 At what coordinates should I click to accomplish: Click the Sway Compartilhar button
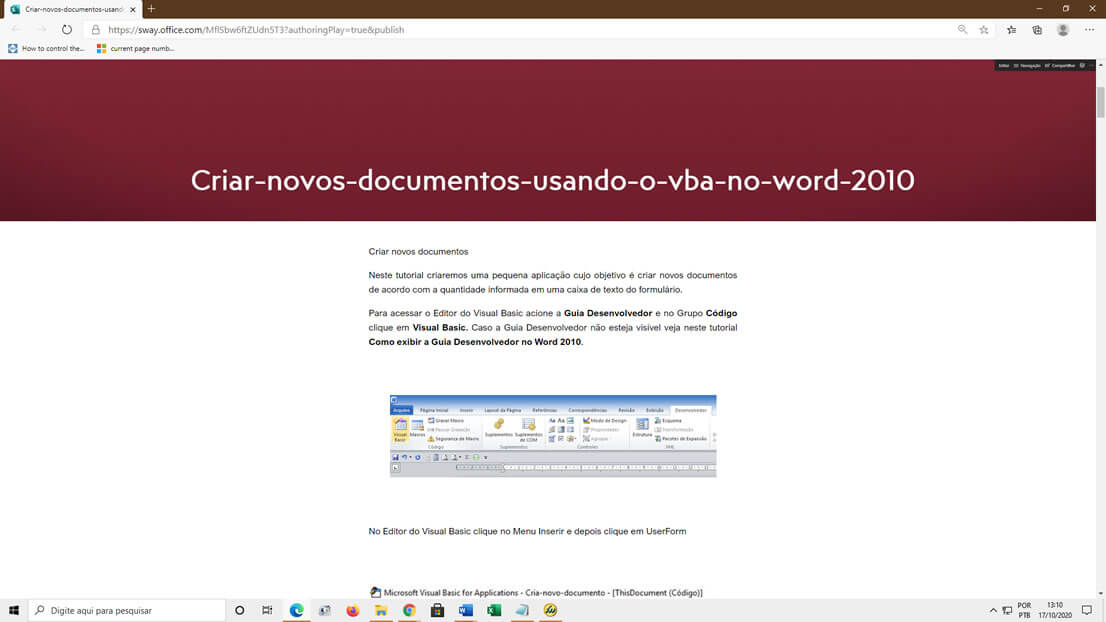[1060, 66]
